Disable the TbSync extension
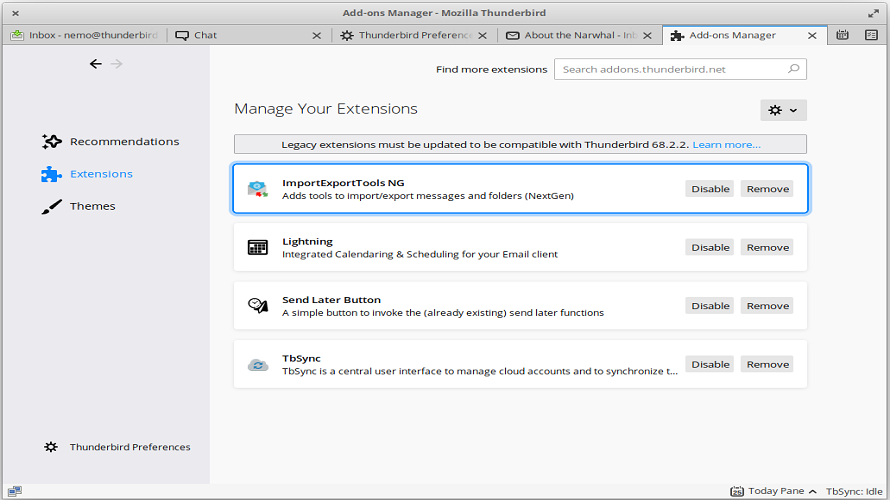This screenshot has width=890, height=500. tap(710, 364)
